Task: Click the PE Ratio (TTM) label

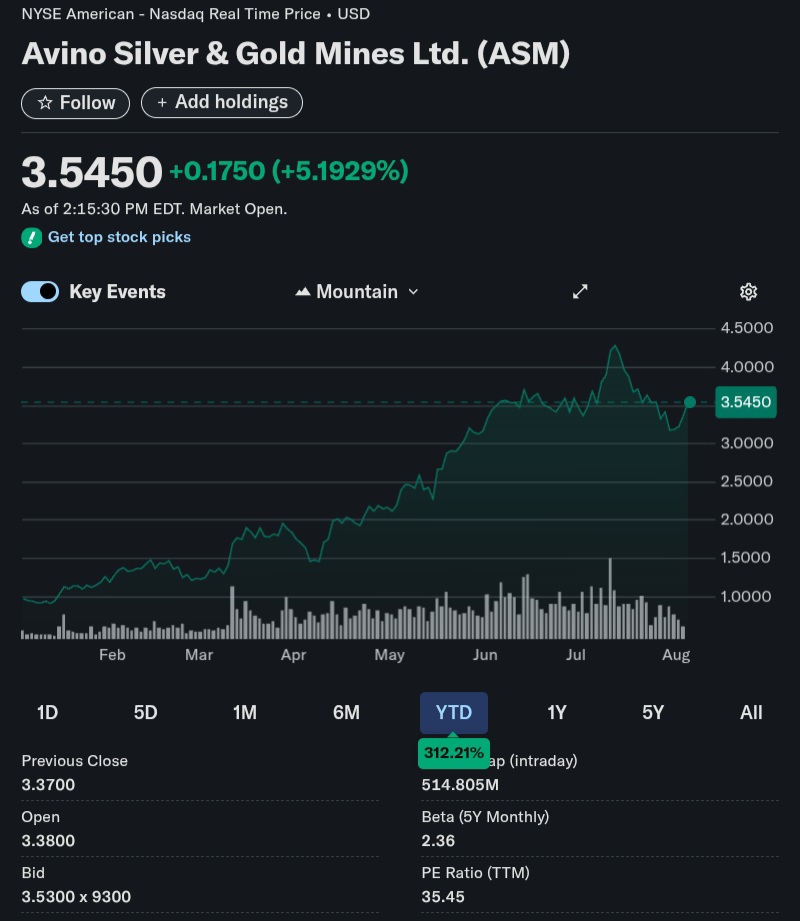Action: click(x=475, y=873)
